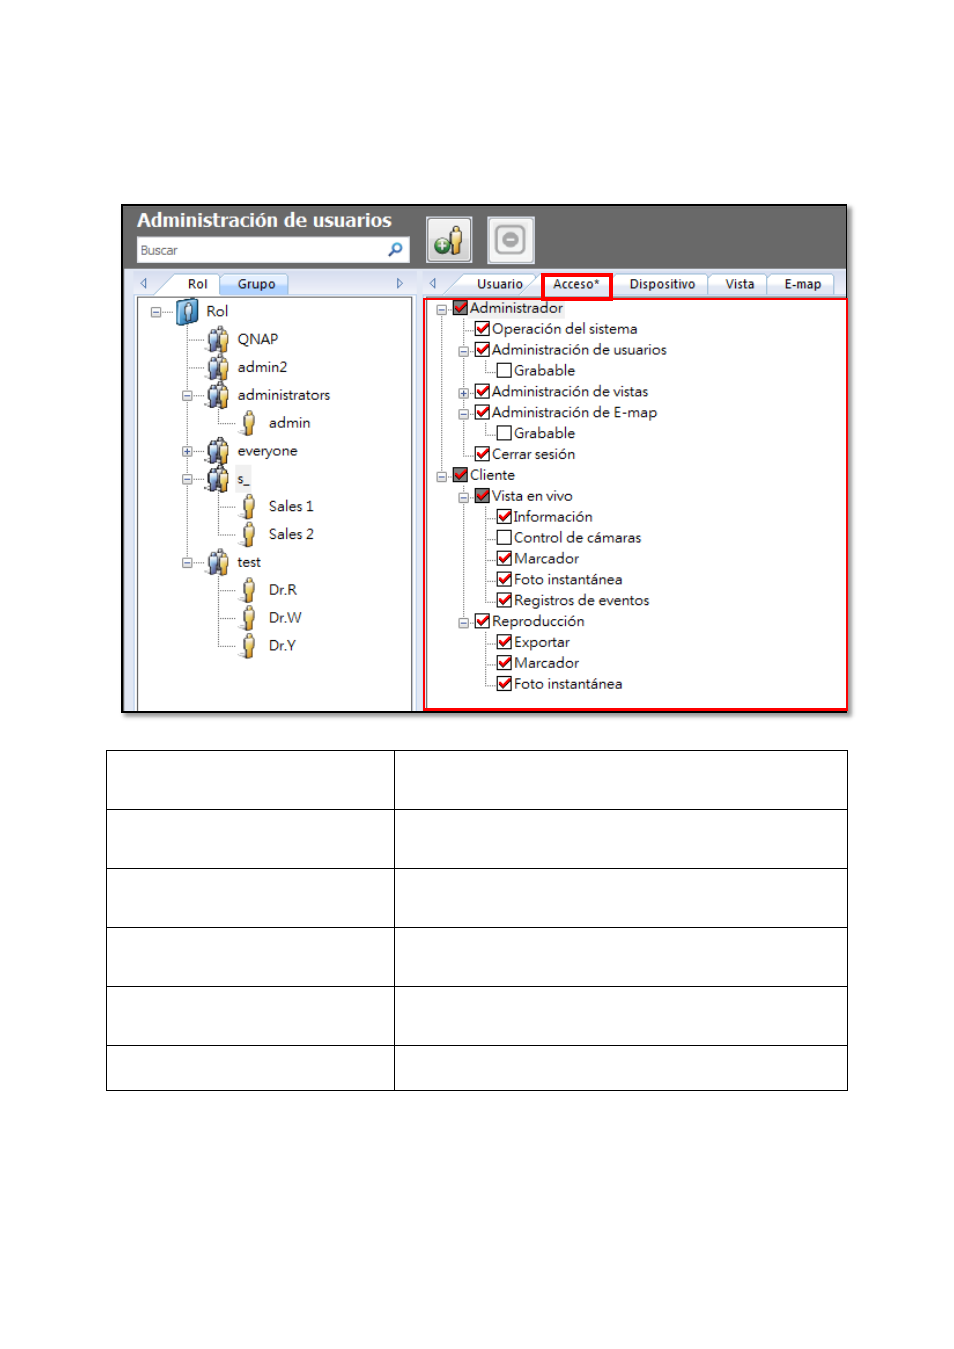The width and height of the screenshot is (954, 1349).
Task: Collapse the Vista en vivo node
Action: click(x=464, y=497)
